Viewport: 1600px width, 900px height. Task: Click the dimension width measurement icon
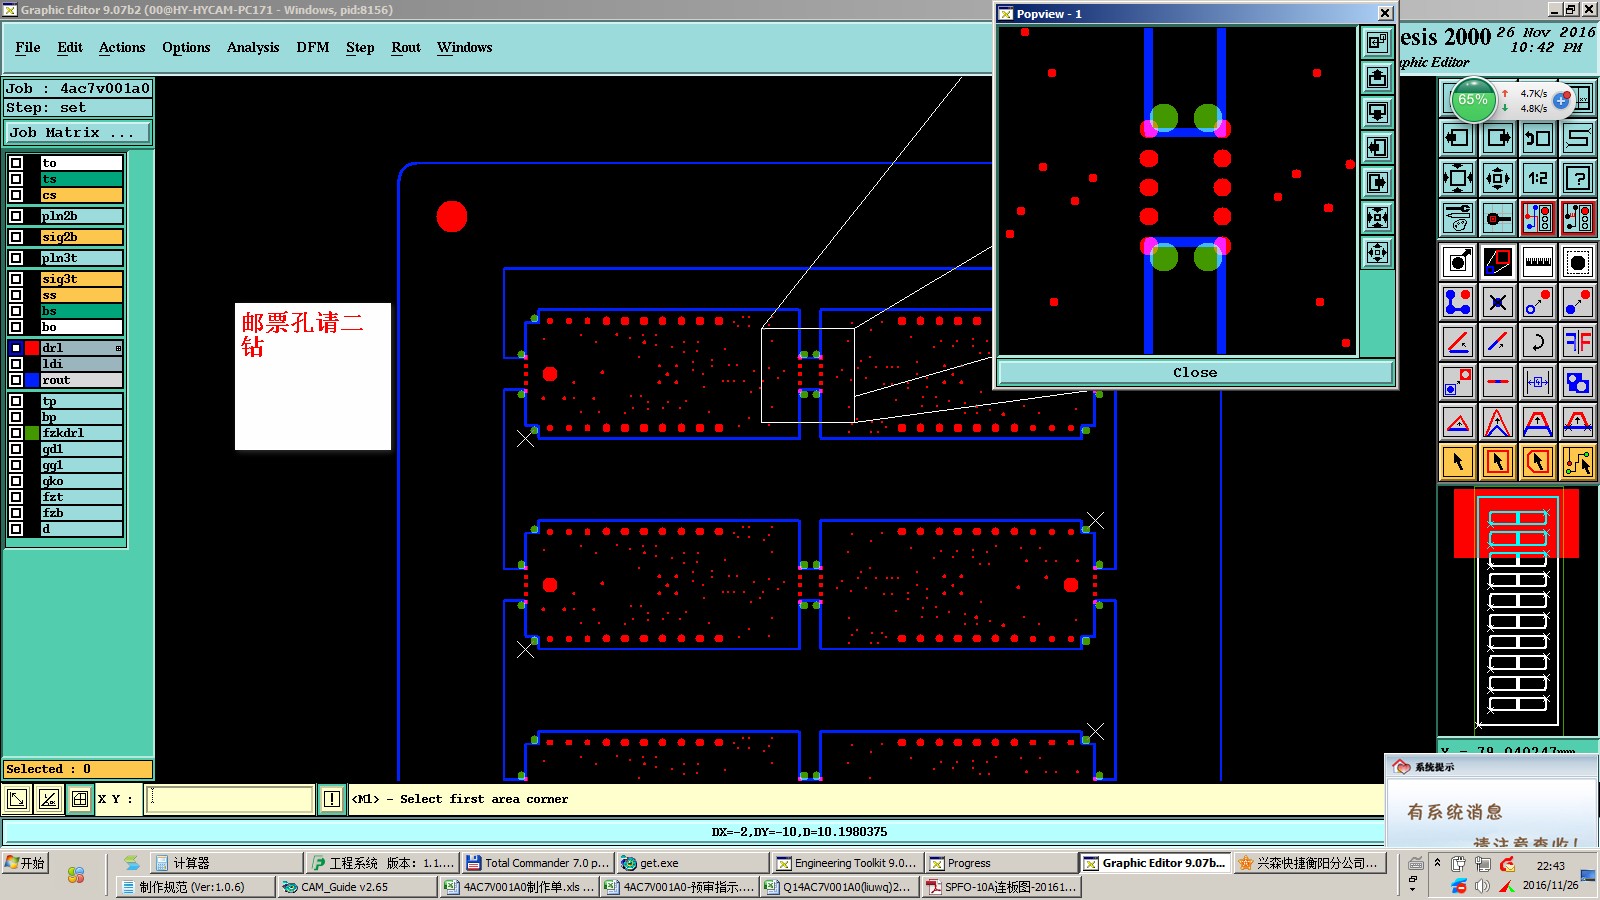[1538, 382]
